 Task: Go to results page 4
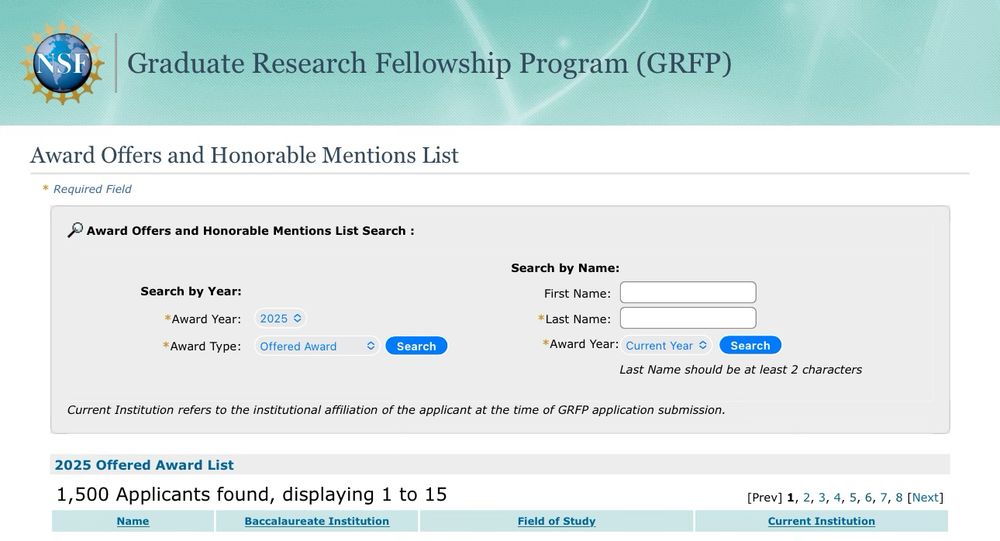(837, 498)
